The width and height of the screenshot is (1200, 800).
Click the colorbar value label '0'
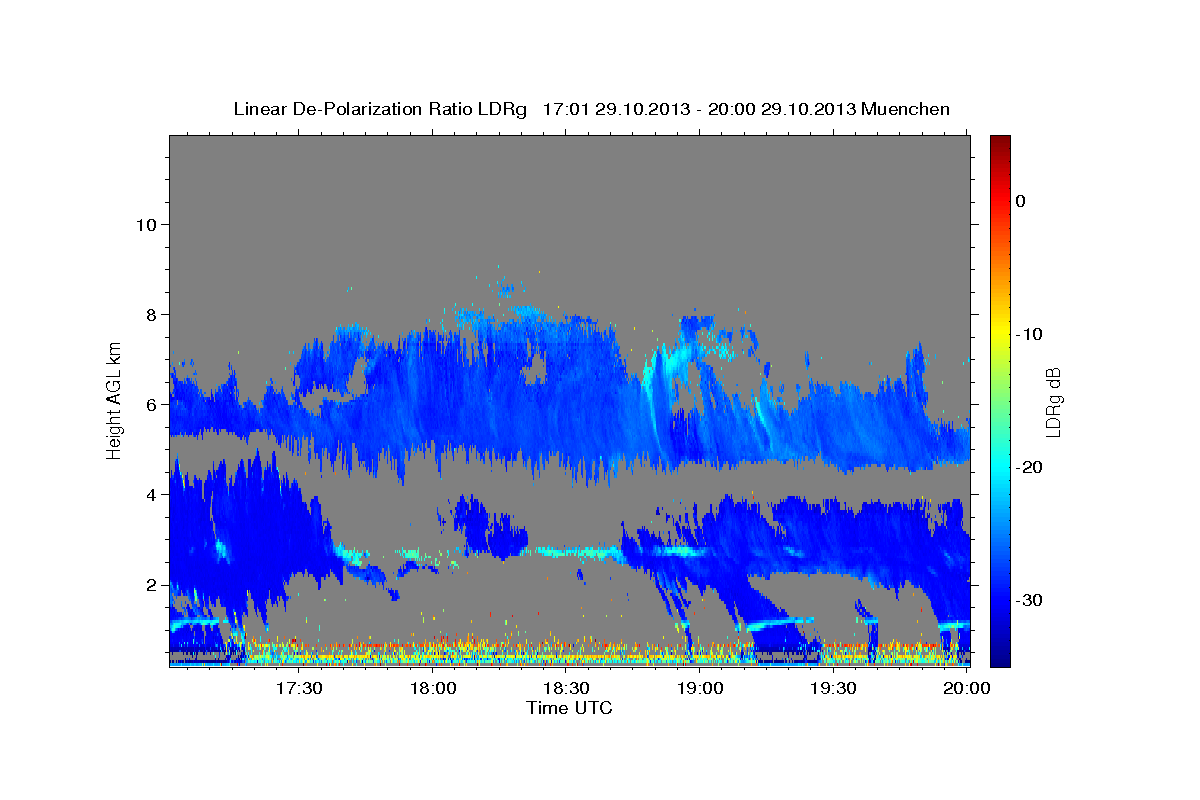pos(1020,201)
